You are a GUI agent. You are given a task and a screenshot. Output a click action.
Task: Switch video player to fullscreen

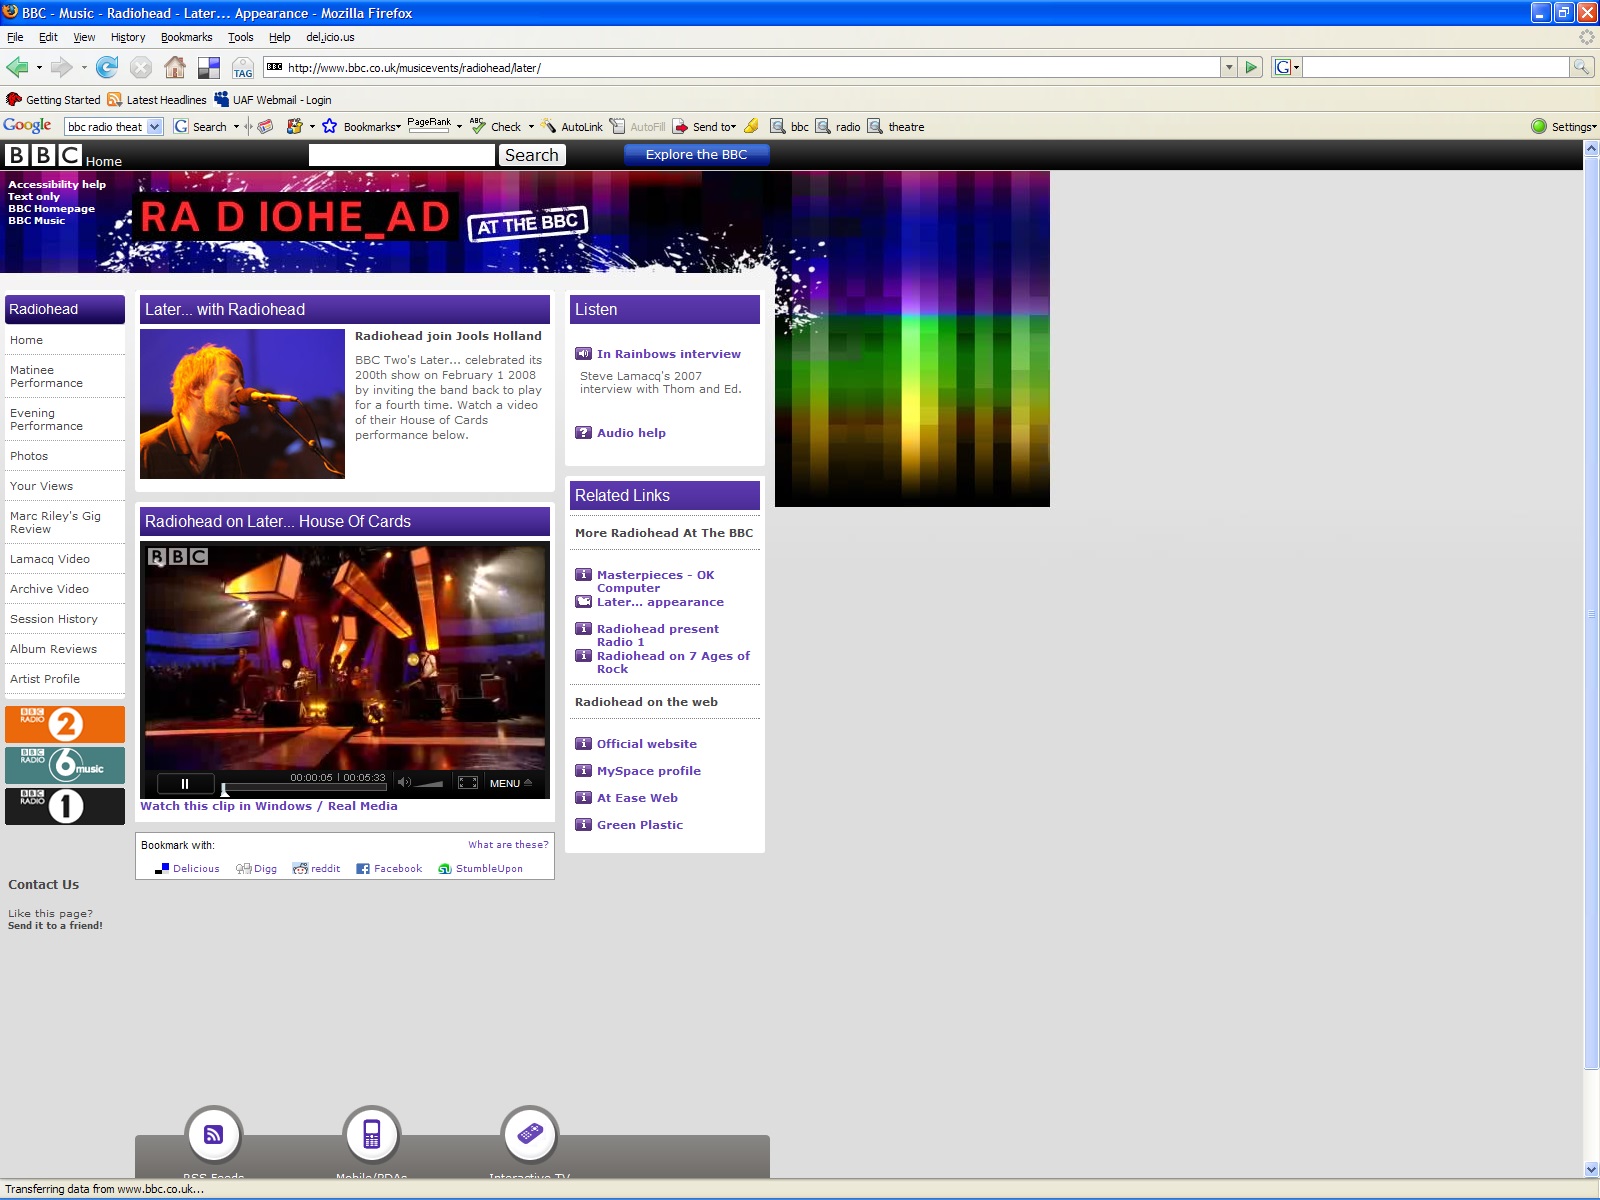tap(468, 782)
